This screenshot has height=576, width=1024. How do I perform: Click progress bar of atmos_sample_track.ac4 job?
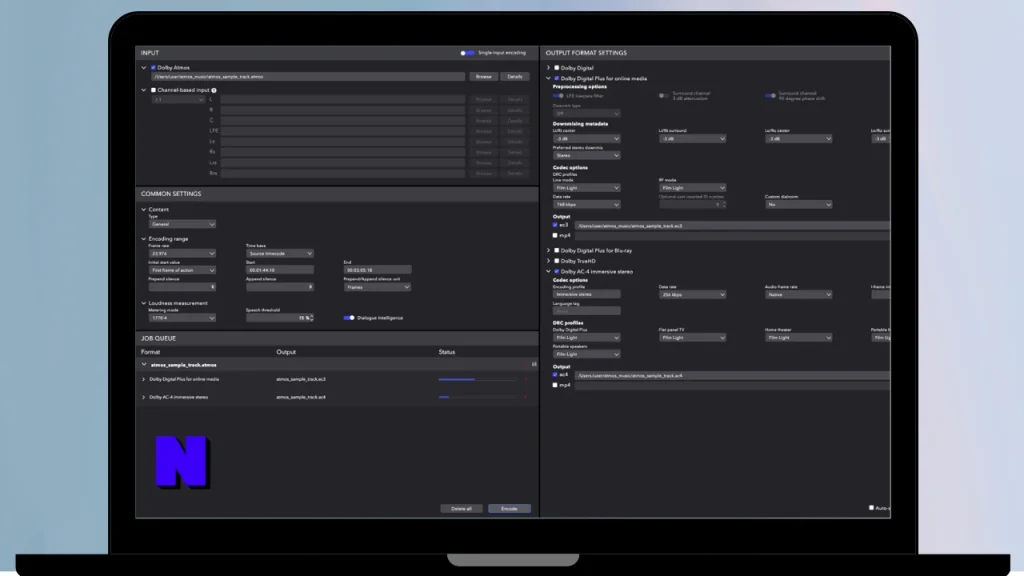click(478, 397)
